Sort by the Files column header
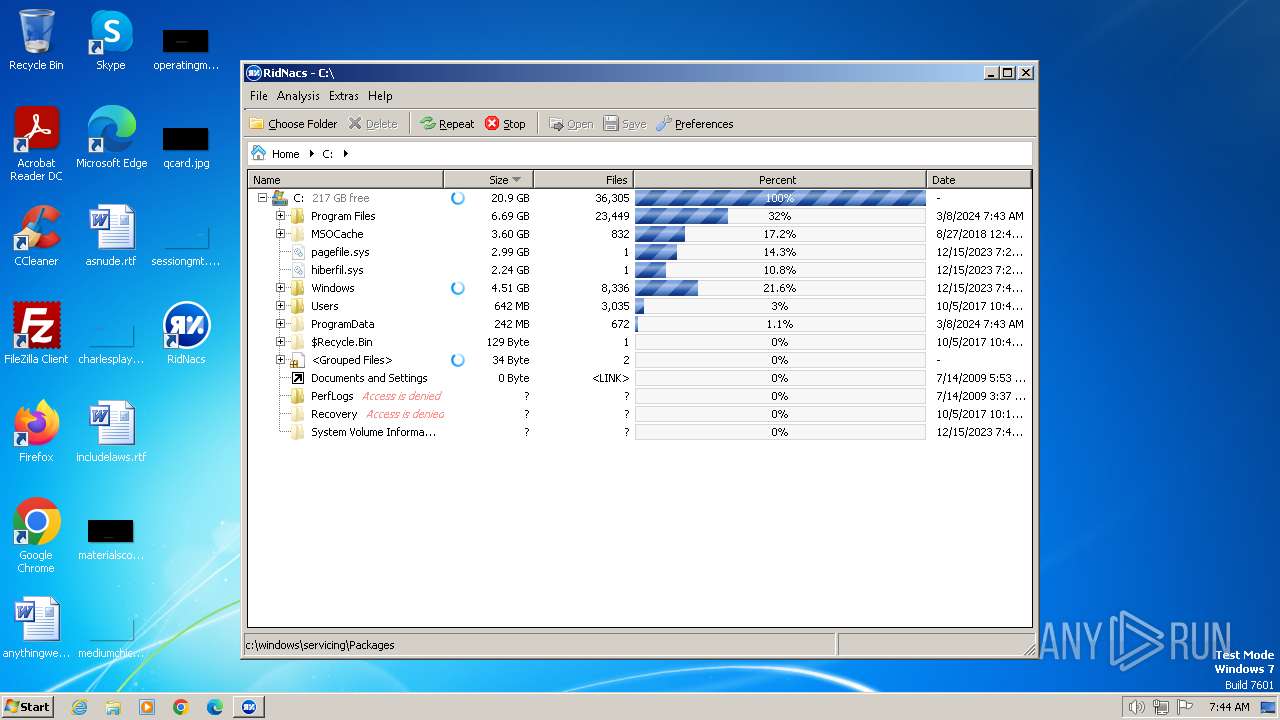 point(583,180)
